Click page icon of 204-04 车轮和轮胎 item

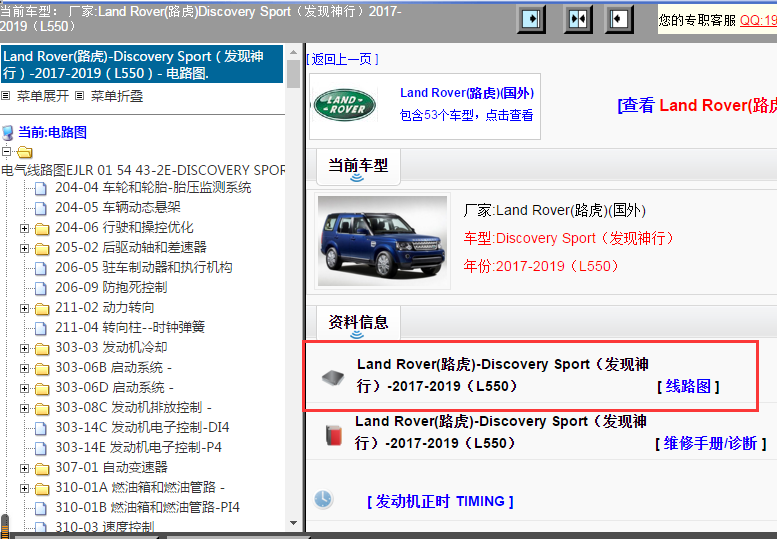41,188
